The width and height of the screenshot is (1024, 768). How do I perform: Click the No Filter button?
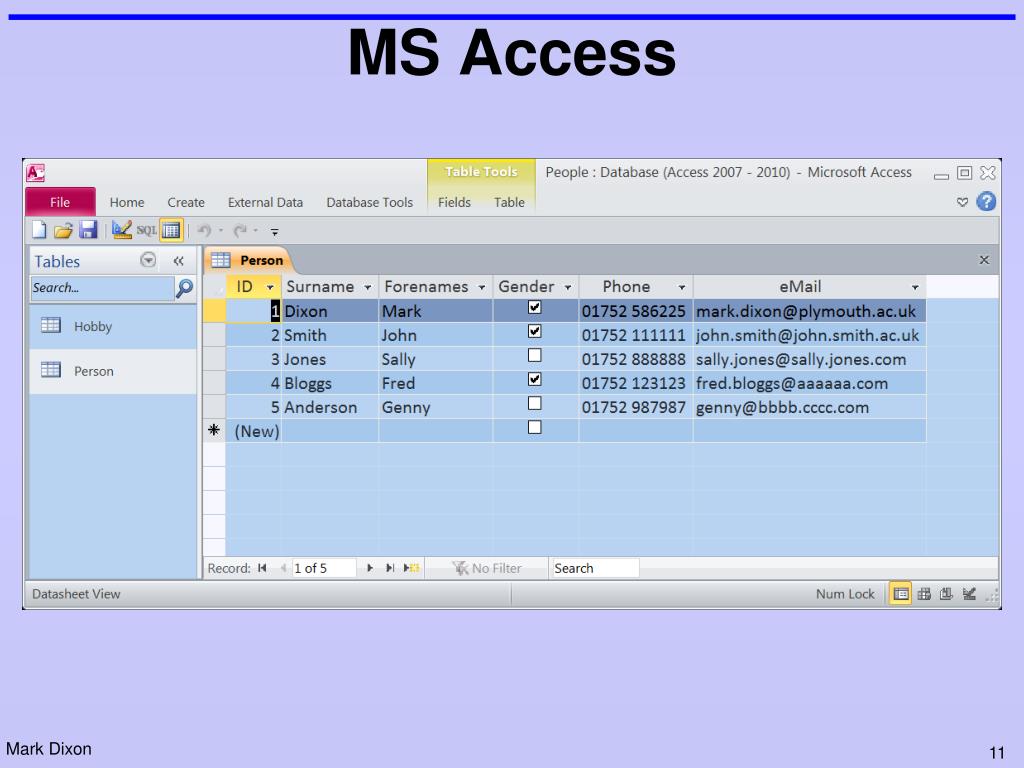tap(487, 568)
